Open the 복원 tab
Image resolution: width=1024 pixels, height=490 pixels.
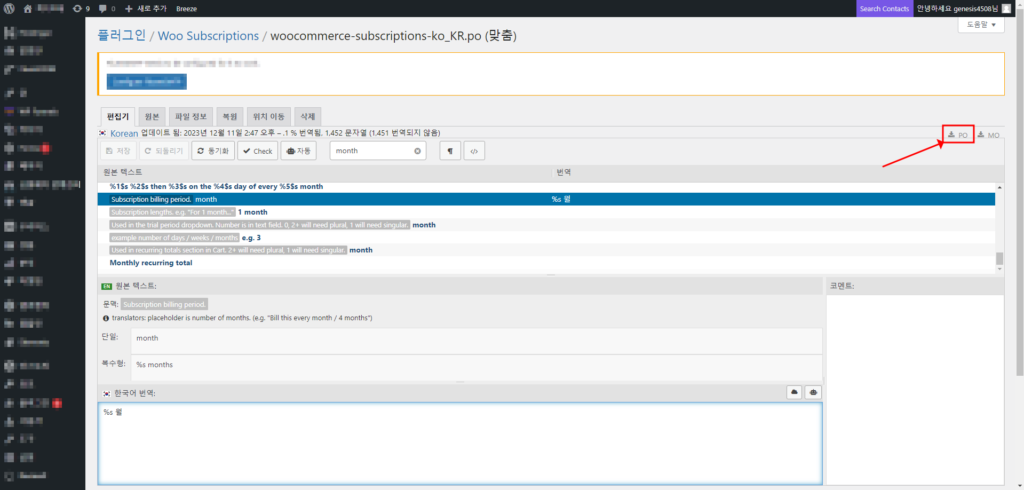click(x=229, y=116)
